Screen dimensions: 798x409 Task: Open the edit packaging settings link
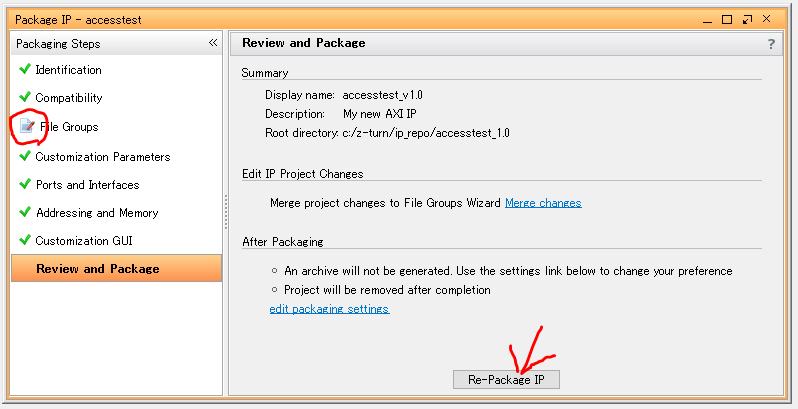[329, 309]
